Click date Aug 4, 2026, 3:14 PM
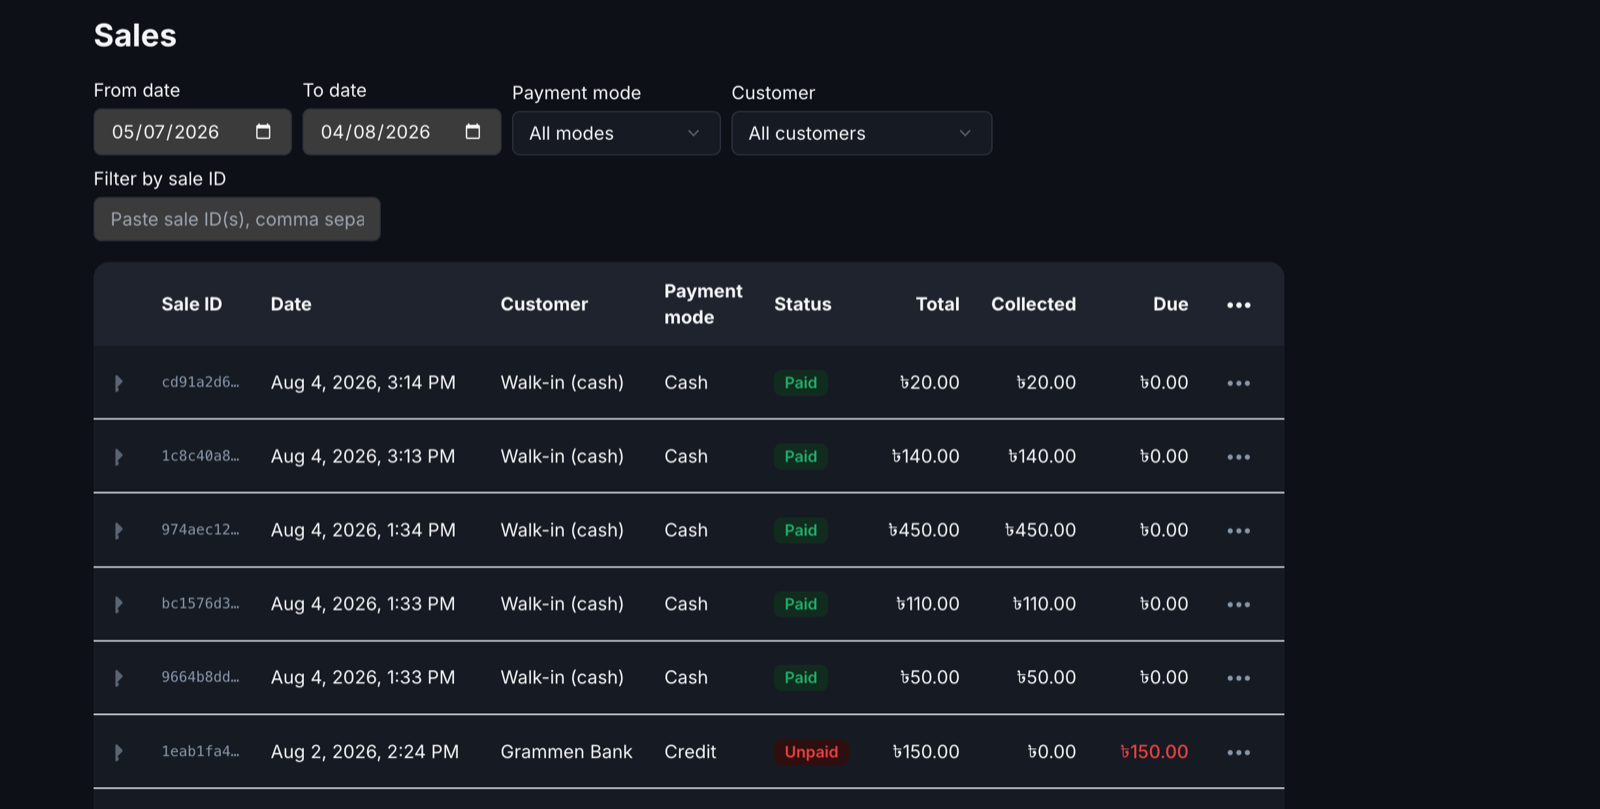Viewport: 1600px width, 809px height. [363, 383]
